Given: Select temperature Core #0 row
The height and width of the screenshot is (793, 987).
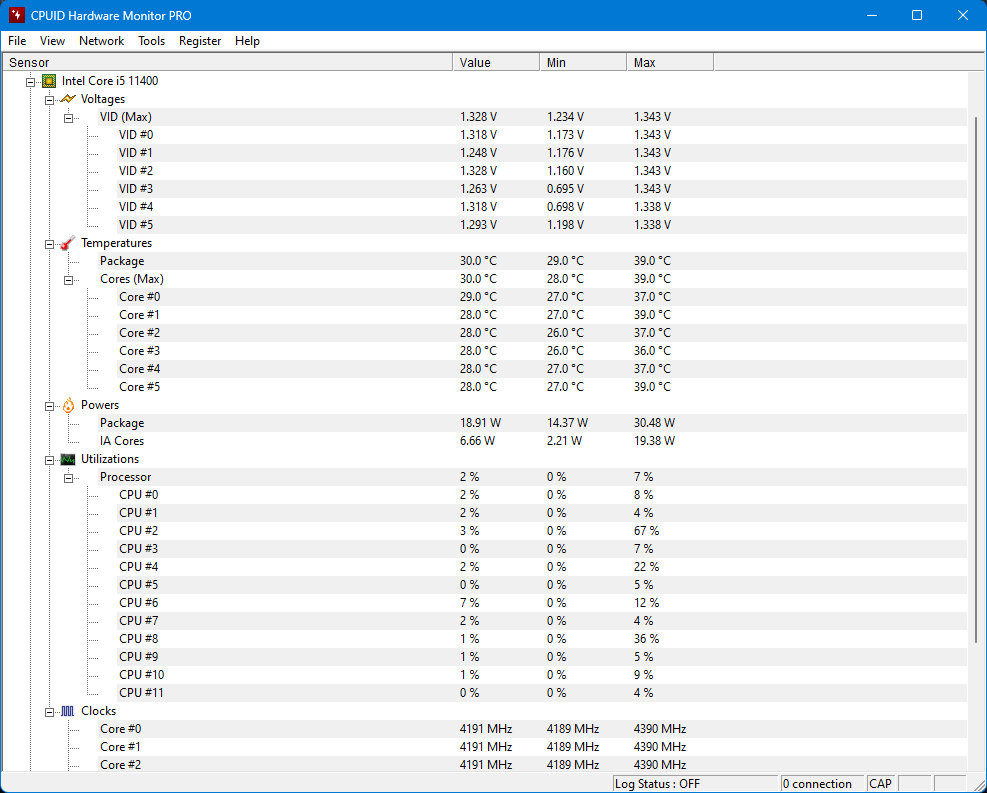Looking at the screenshot, I should coord(542,296).
